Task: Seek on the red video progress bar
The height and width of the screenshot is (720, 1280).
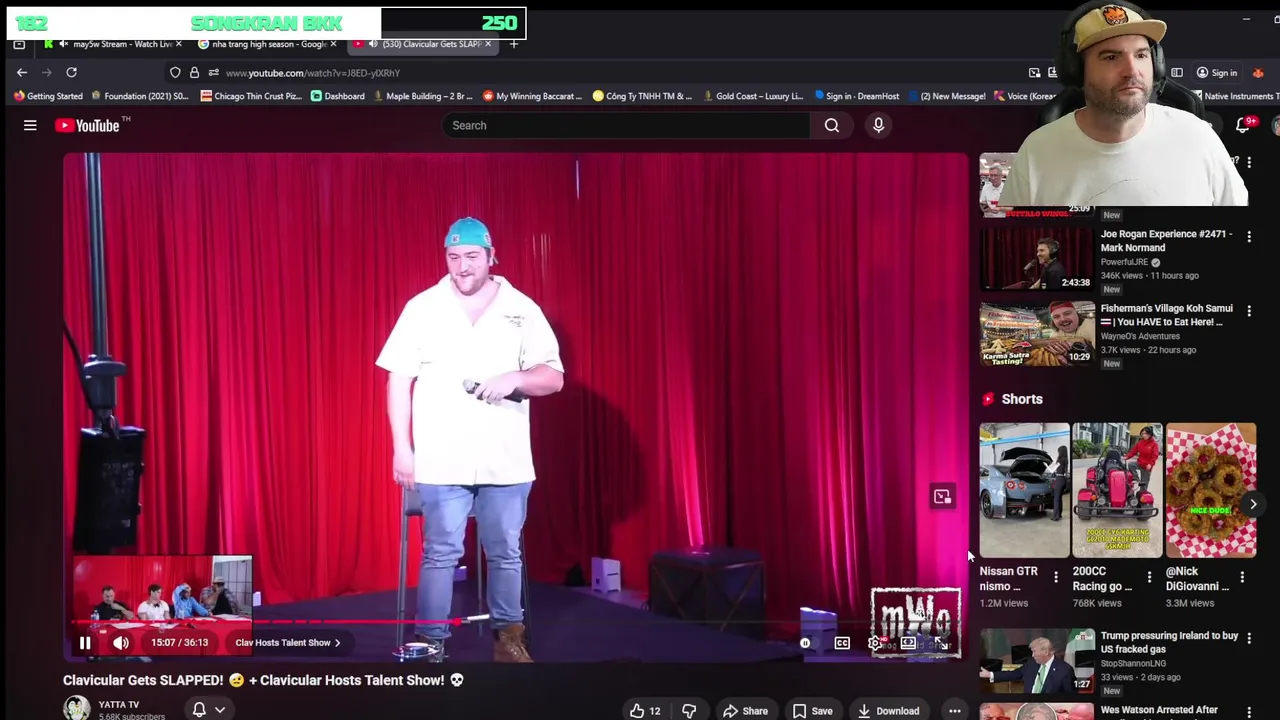Action: tap(515, 623)
